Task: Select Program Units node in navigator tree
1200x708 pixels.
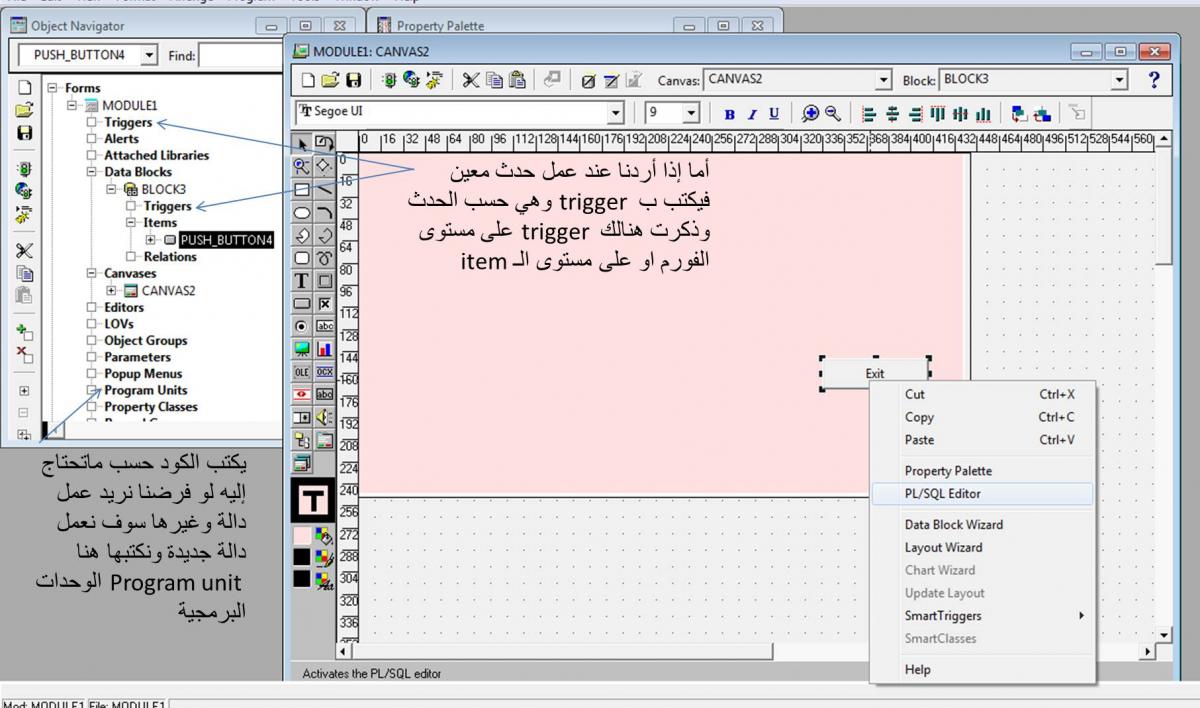Action: [145, 390]
